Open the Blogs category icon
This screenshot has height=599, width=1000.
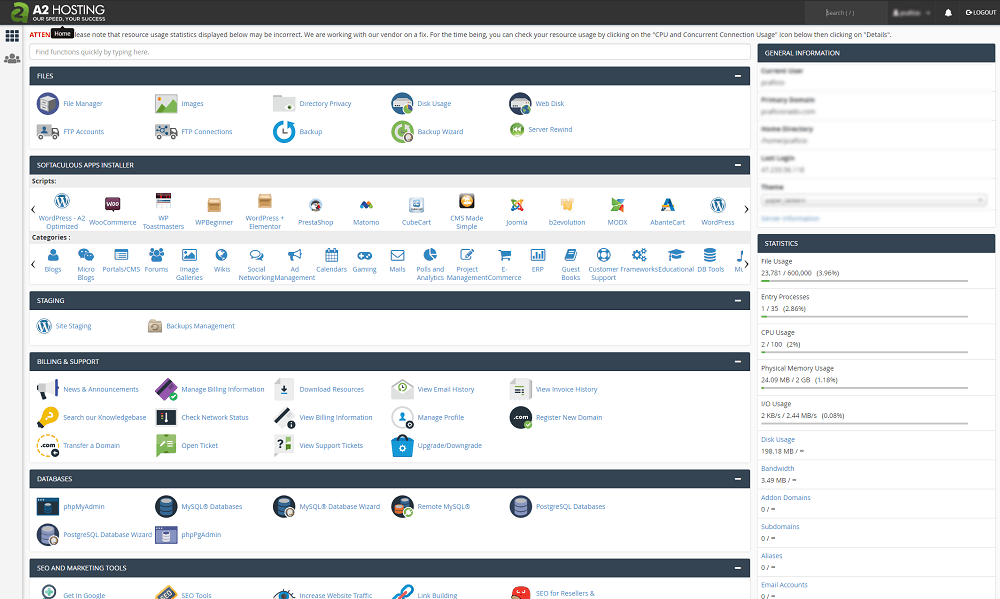(53, 255)
